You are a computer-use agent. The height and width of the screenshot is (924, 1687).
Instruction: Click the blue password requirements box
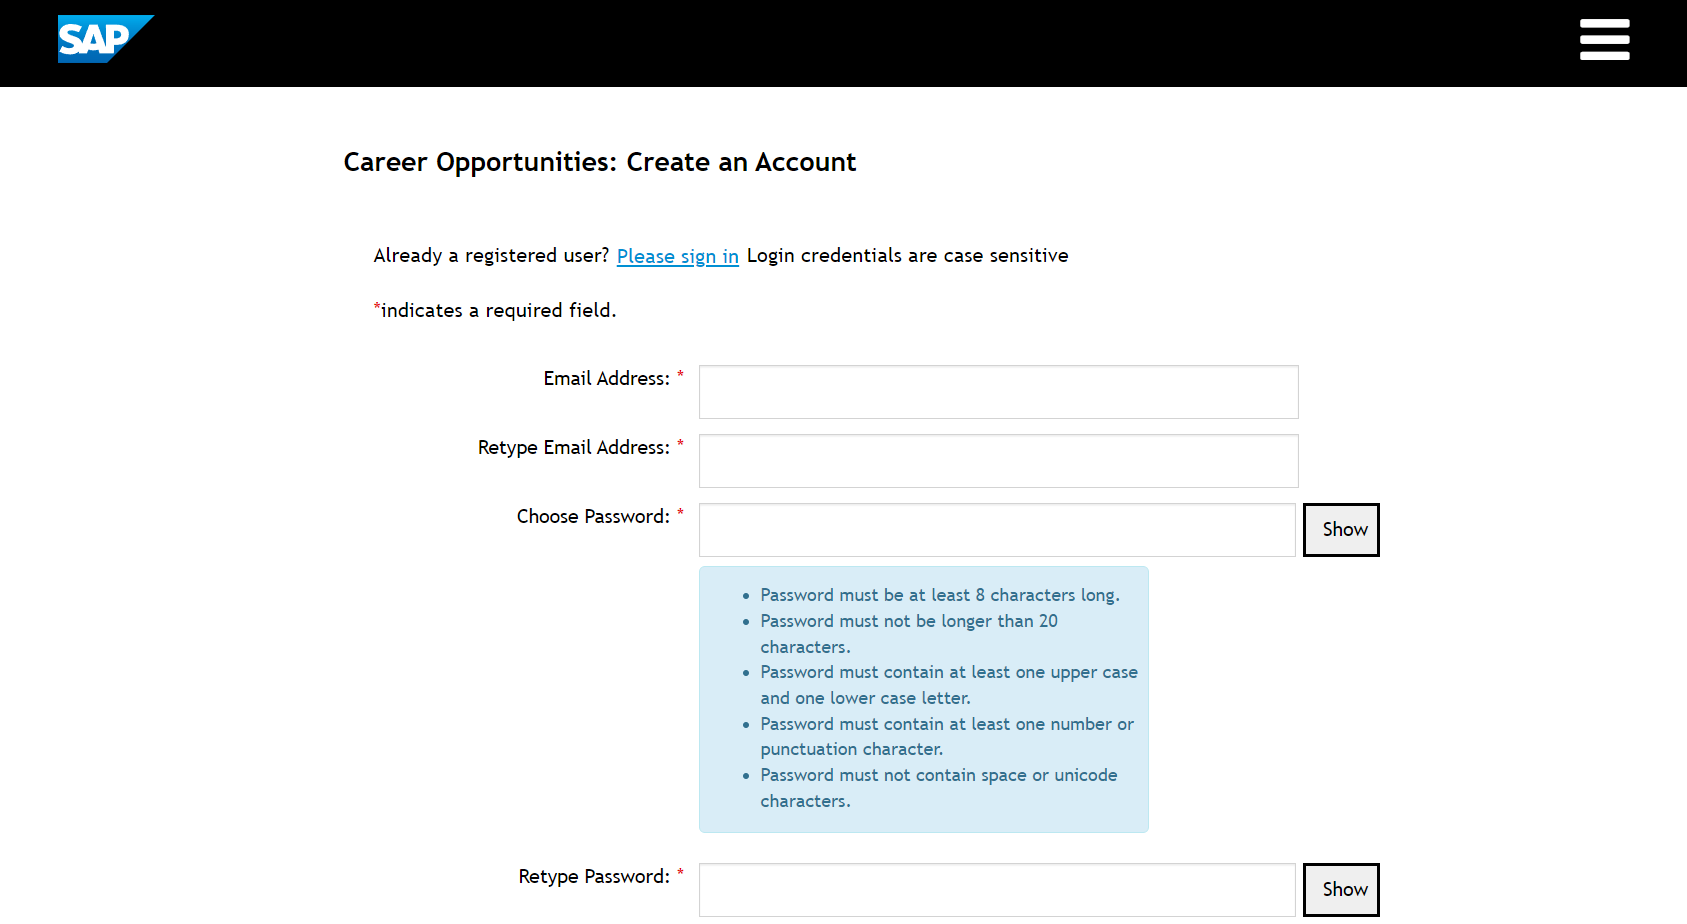click(x=923, y=699)
